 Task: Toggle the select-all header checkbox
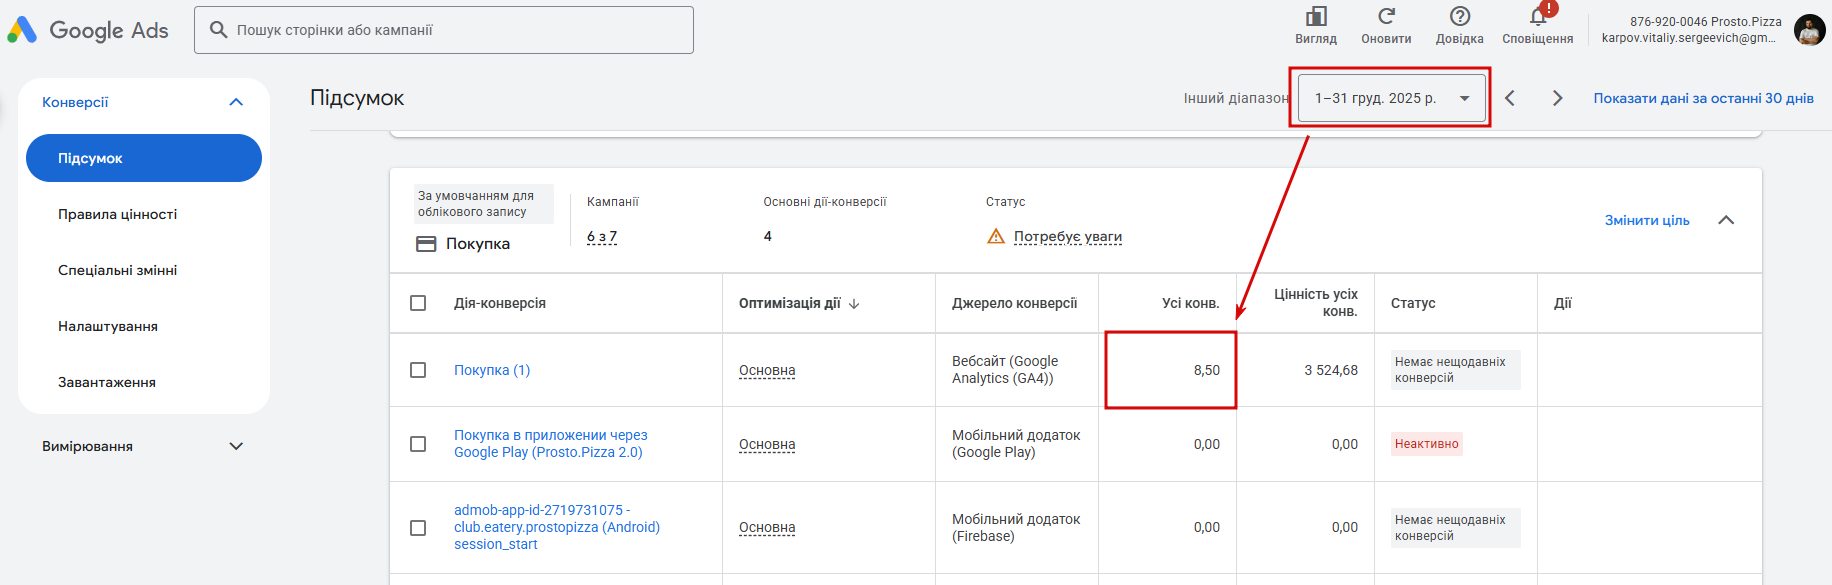tap(418, 303)
